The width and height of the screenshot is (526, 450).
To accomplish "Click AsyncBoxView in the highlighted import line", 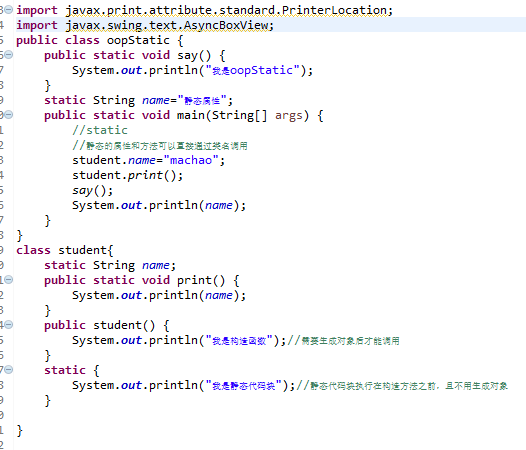I will 226,26.
